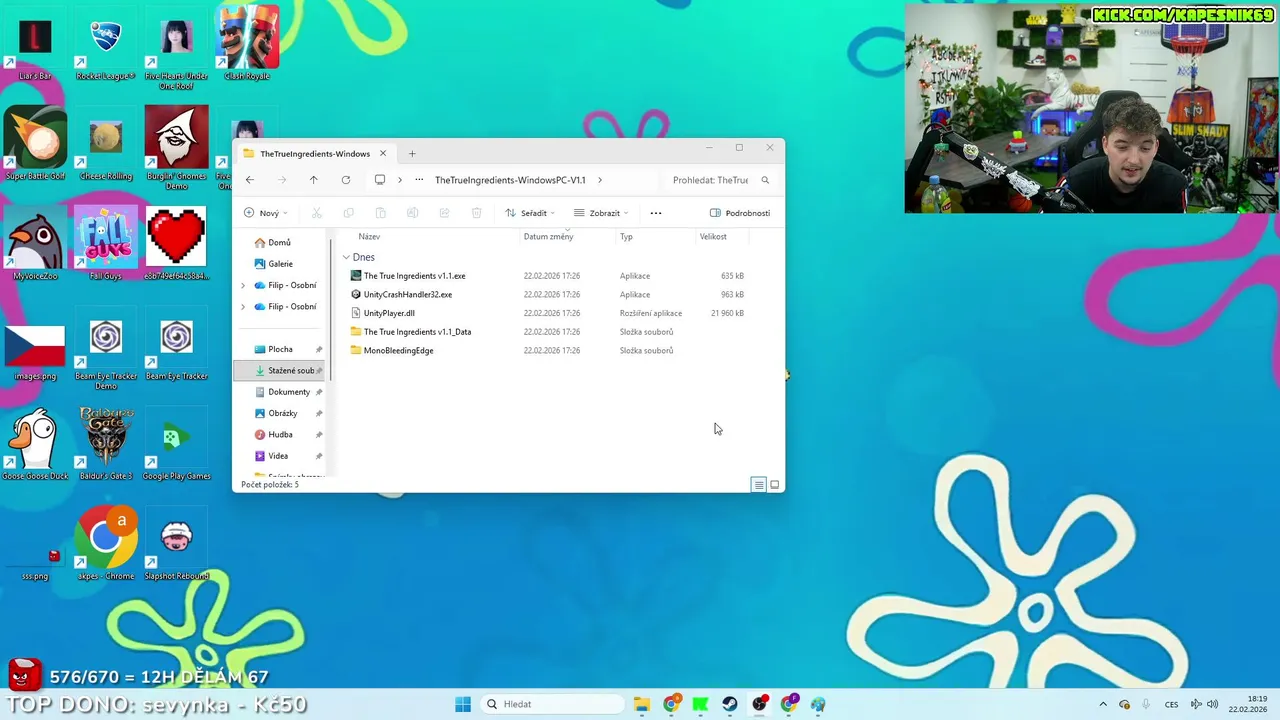1280x720 pixels.
Task: Expand second Filip - Osobní tree node
Action: pos(243,307)
